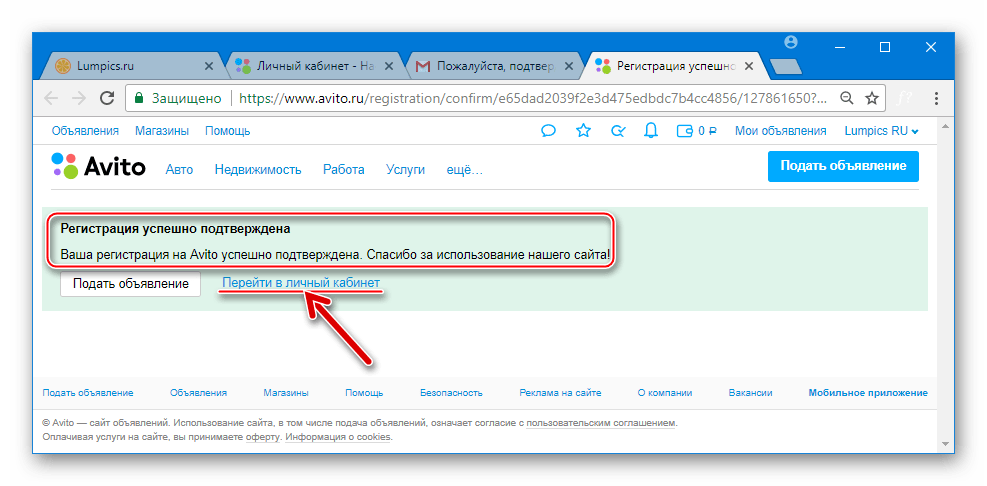The width and height of the screenshot is (987, 486).
Task: Click the Регистрация успешно подтверждена heading
Action: click(175, 229)
